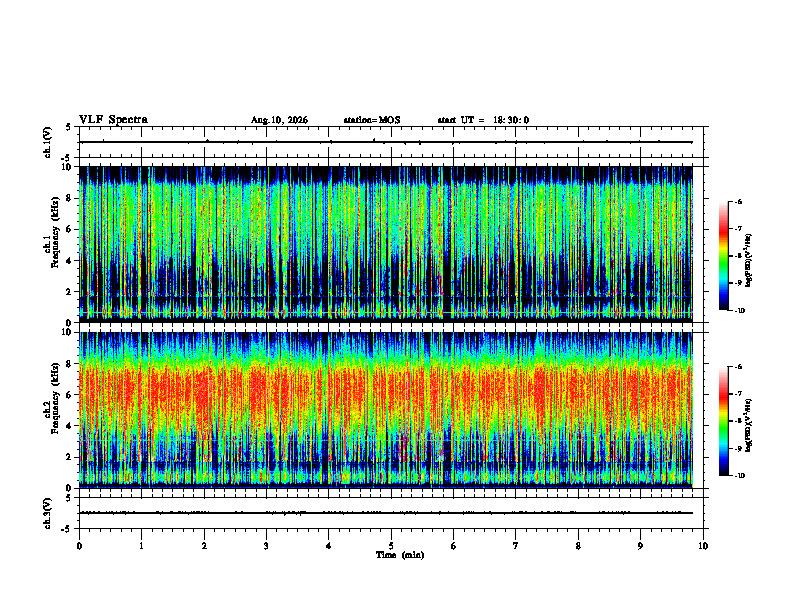Click inside the ch.1 spectrogram panel
The image size is (792, 612).
point(386,244)
